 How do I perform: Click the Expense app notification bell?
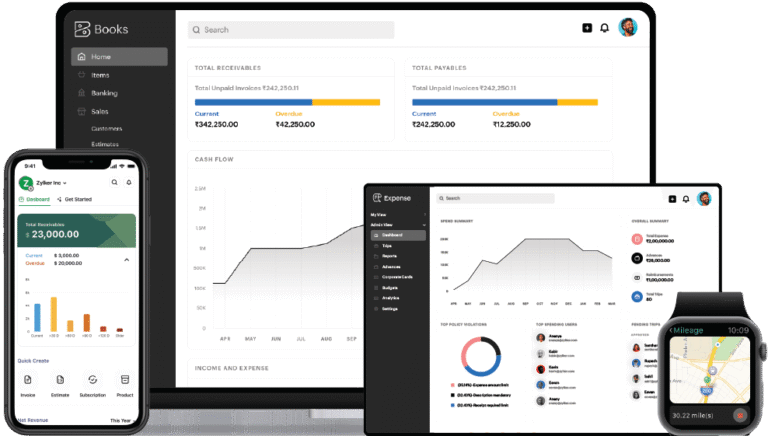coord(687,198)
